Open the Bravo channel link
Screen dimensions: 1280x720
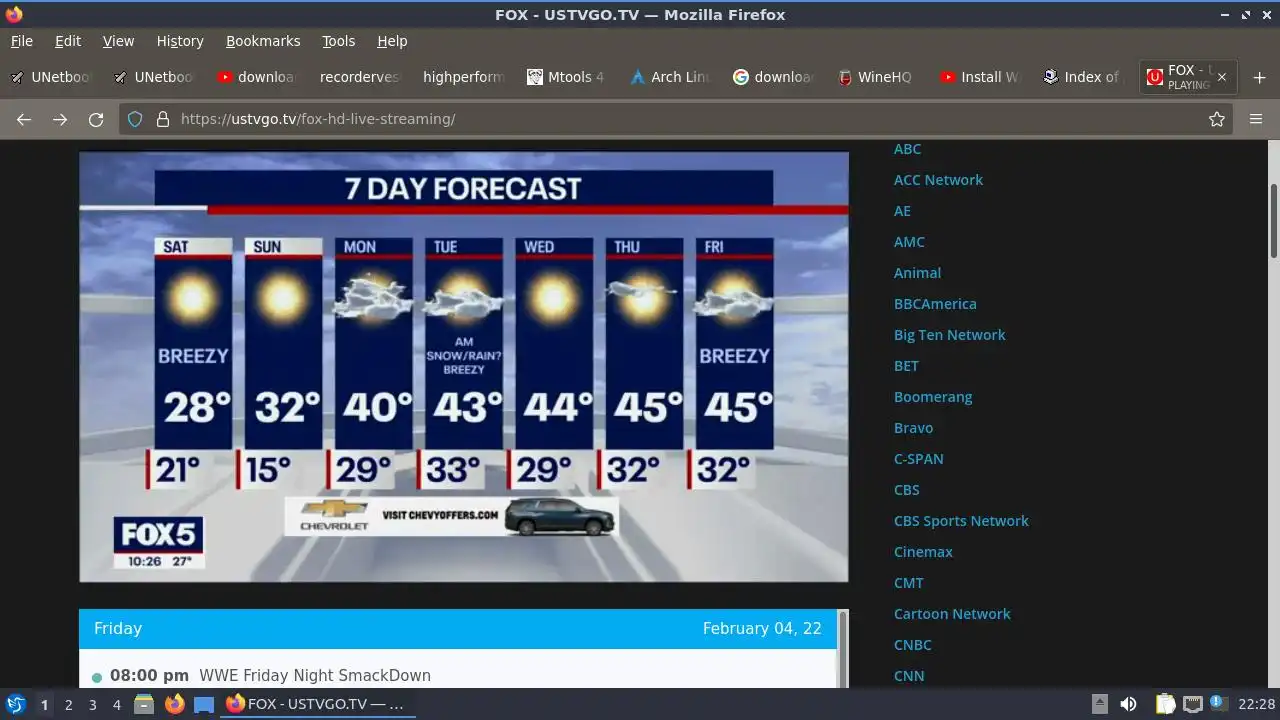pyautogui.click(x=913, y=428)
